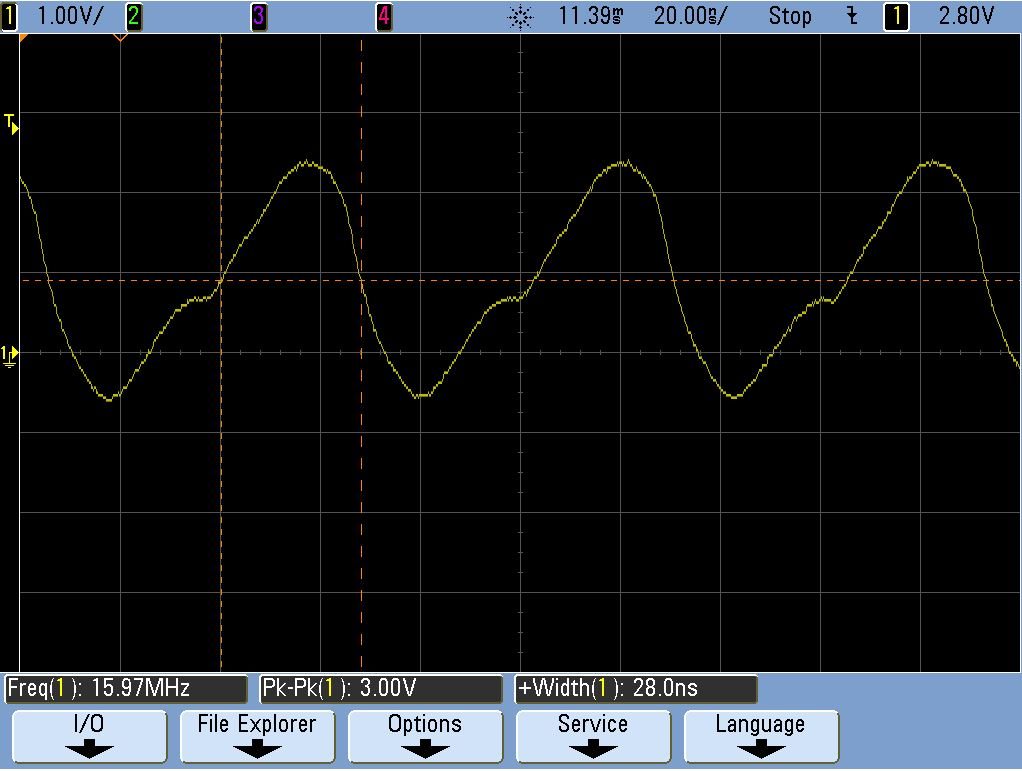1022x771 pixels.
Task: Open the Language softkey menu
Action: pyautogui.click(x=761, y=736)
